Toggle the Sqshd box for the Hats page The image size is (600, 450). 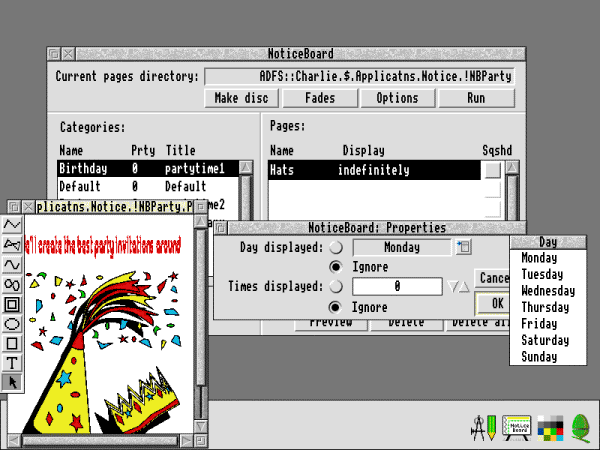(x=492, y=170)
